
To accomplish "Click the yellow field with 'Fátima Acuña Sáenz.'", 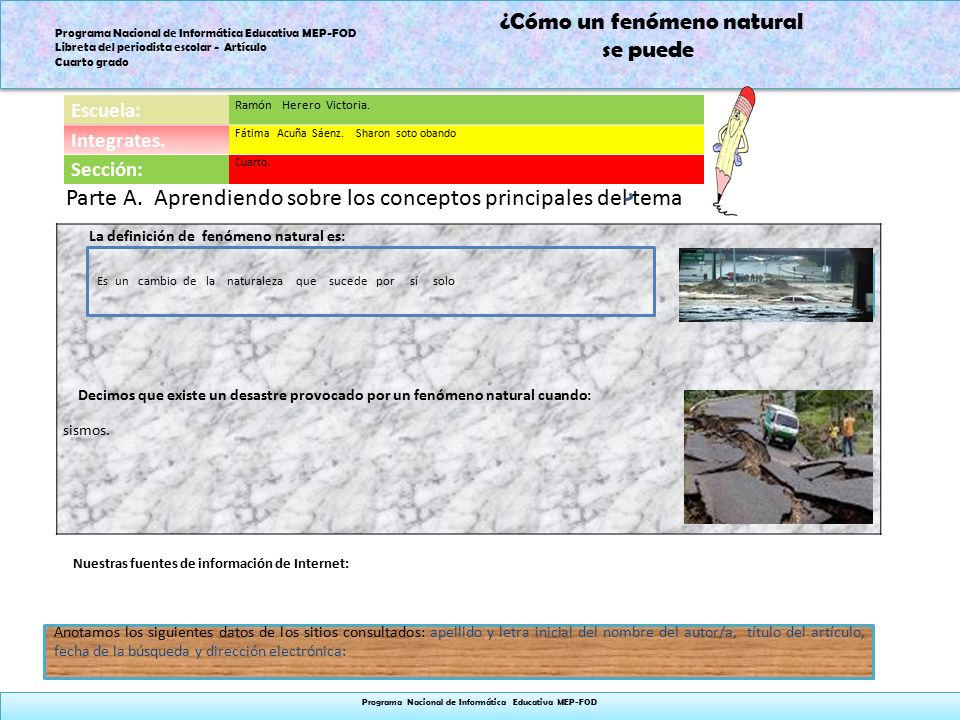I will pyautogui.click(x=466, y=140).
